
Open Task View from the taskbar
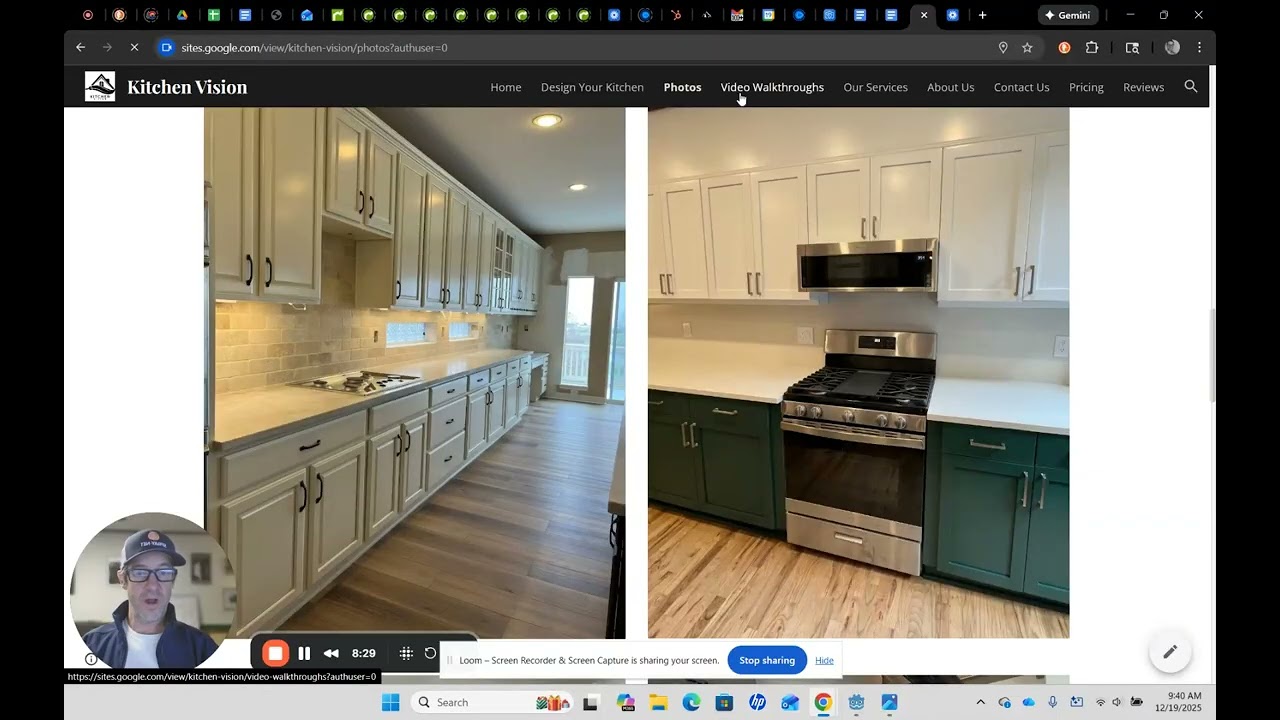590,702
